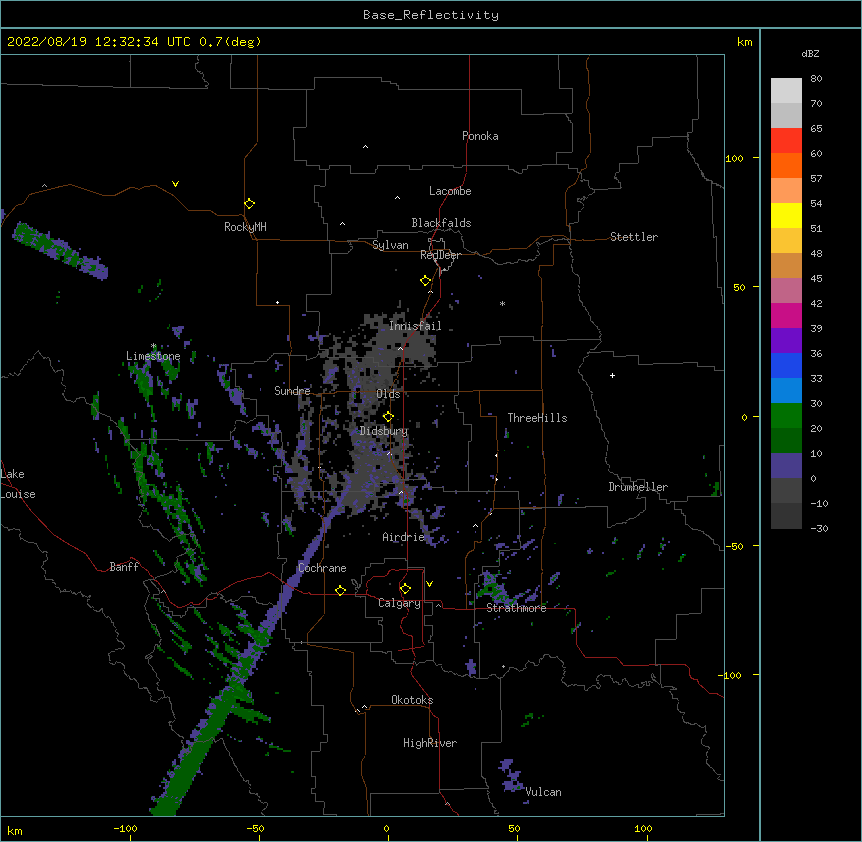This screenshot has width=862, height=842.
Task: Click the -50 tick label on vertical axis
Action: coord(734,546)
